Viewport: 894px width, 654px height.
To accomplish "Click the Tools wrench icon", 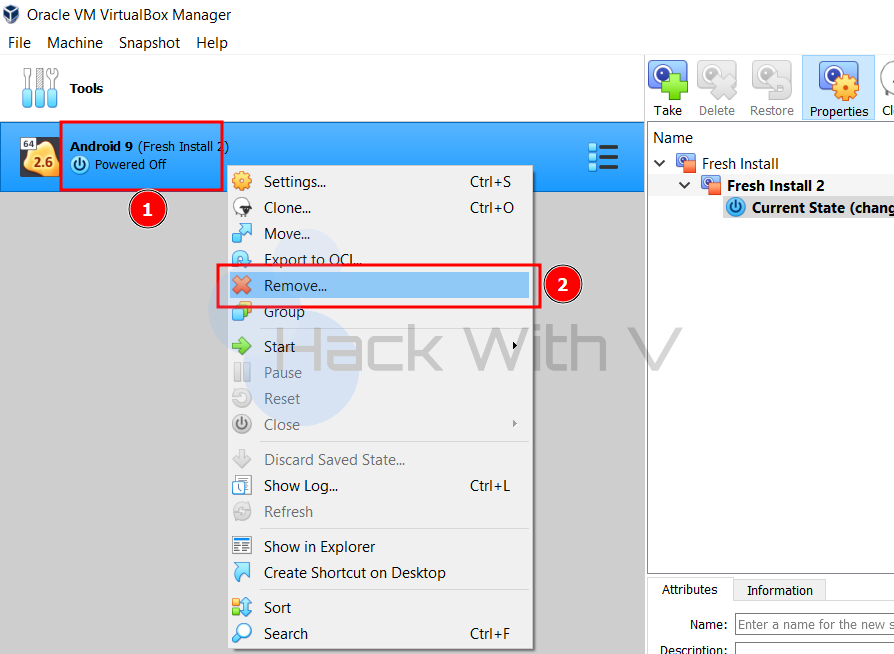I will (40, 88).
